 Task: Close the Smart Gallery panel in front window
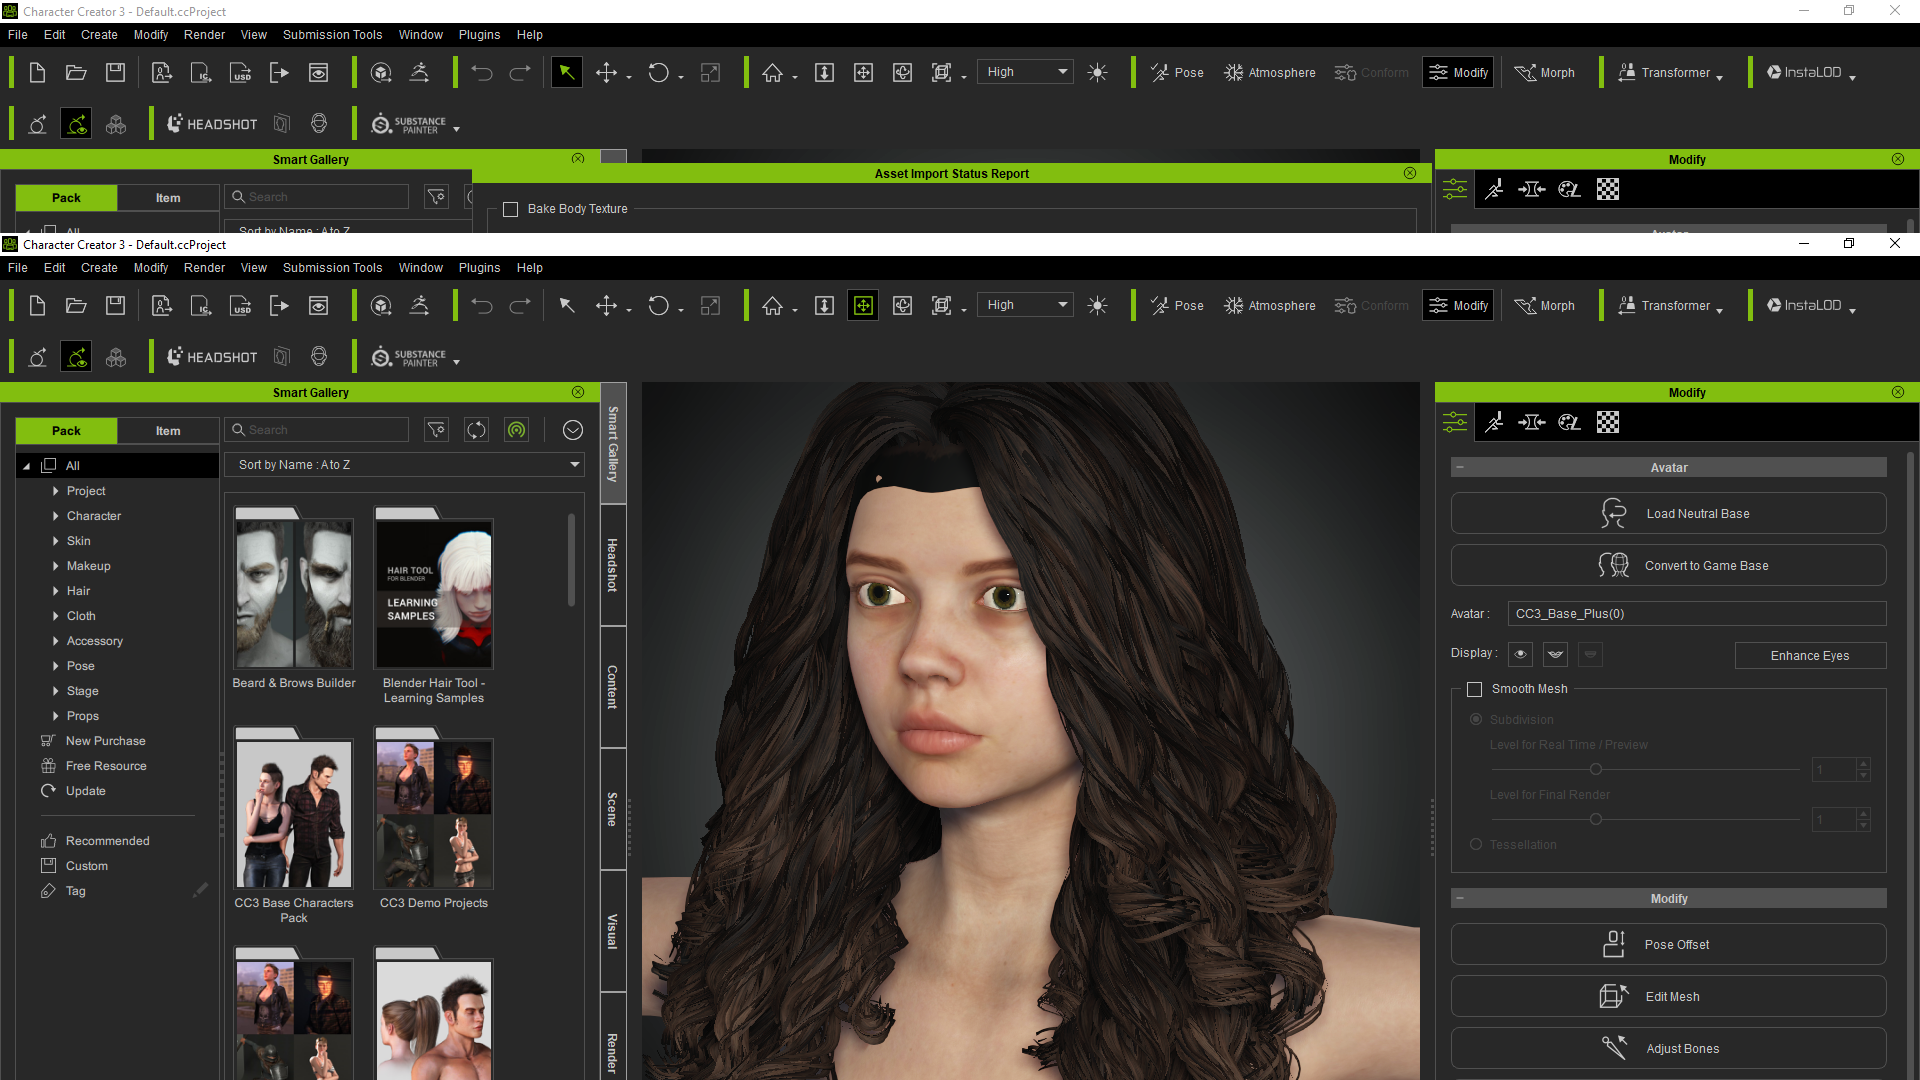click(x=578, y=392)
